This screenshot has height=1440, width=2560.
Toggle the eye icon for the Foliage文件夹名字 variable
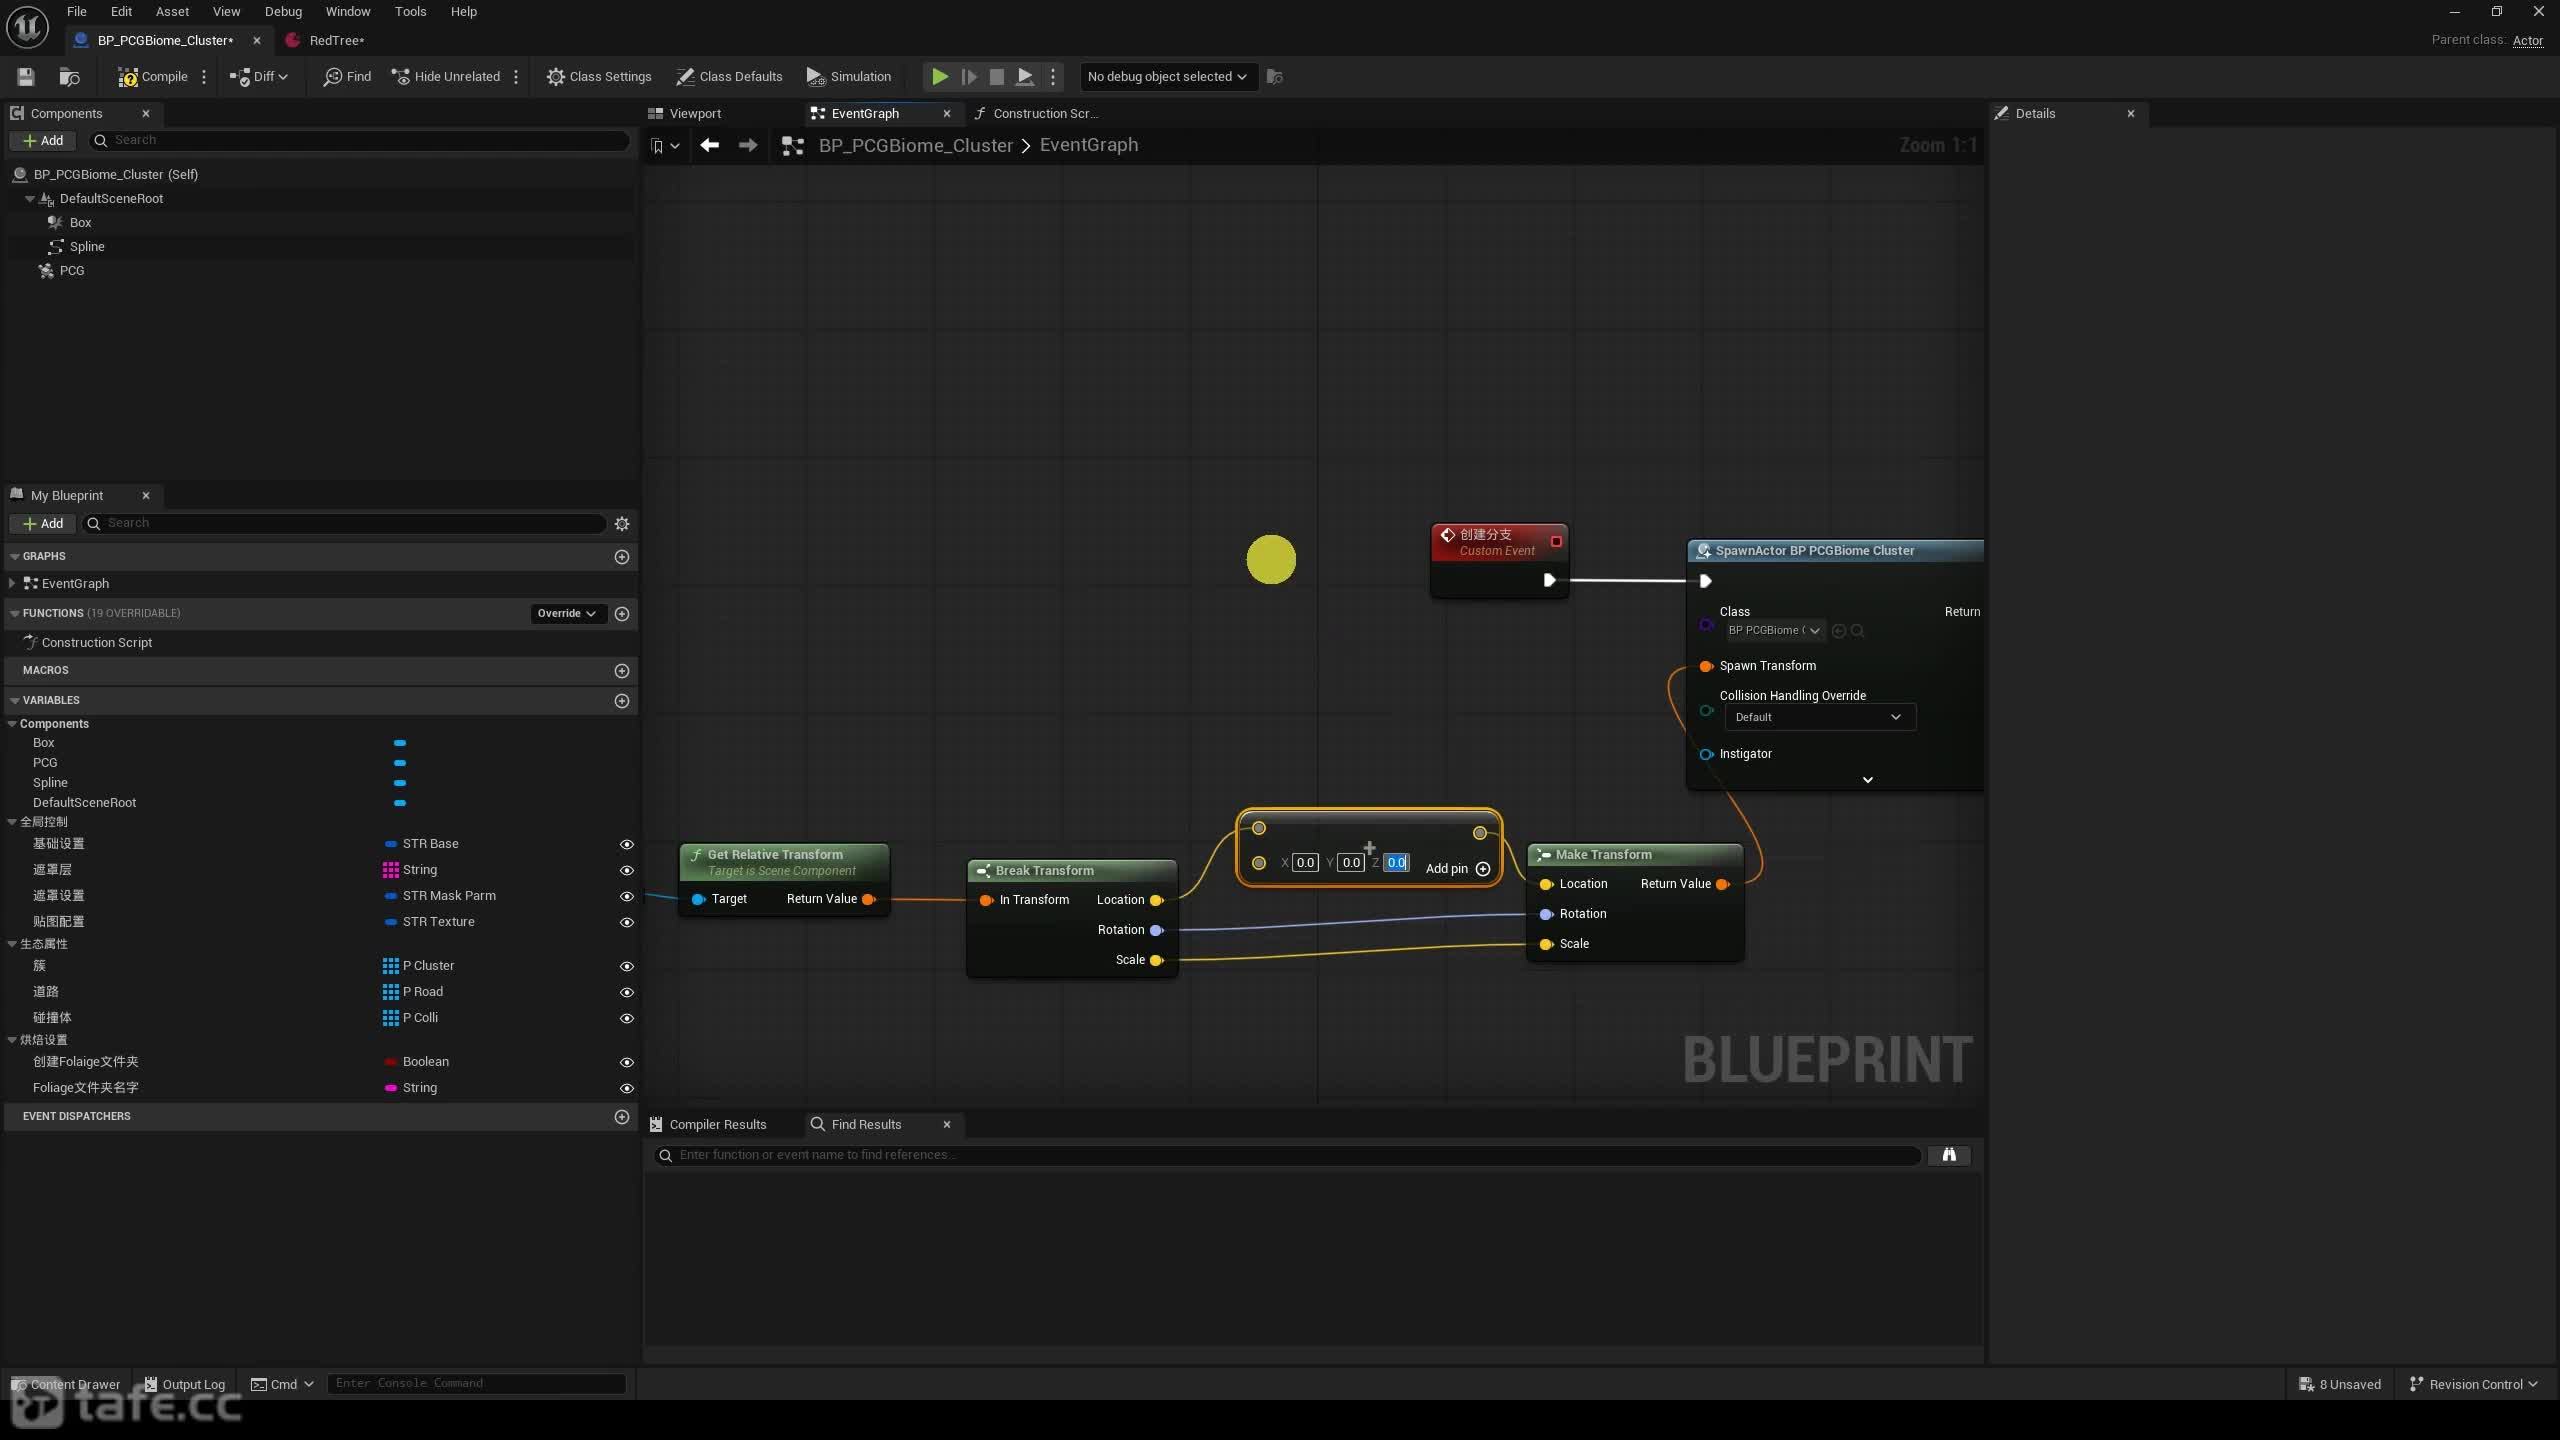click(627, 1088)
